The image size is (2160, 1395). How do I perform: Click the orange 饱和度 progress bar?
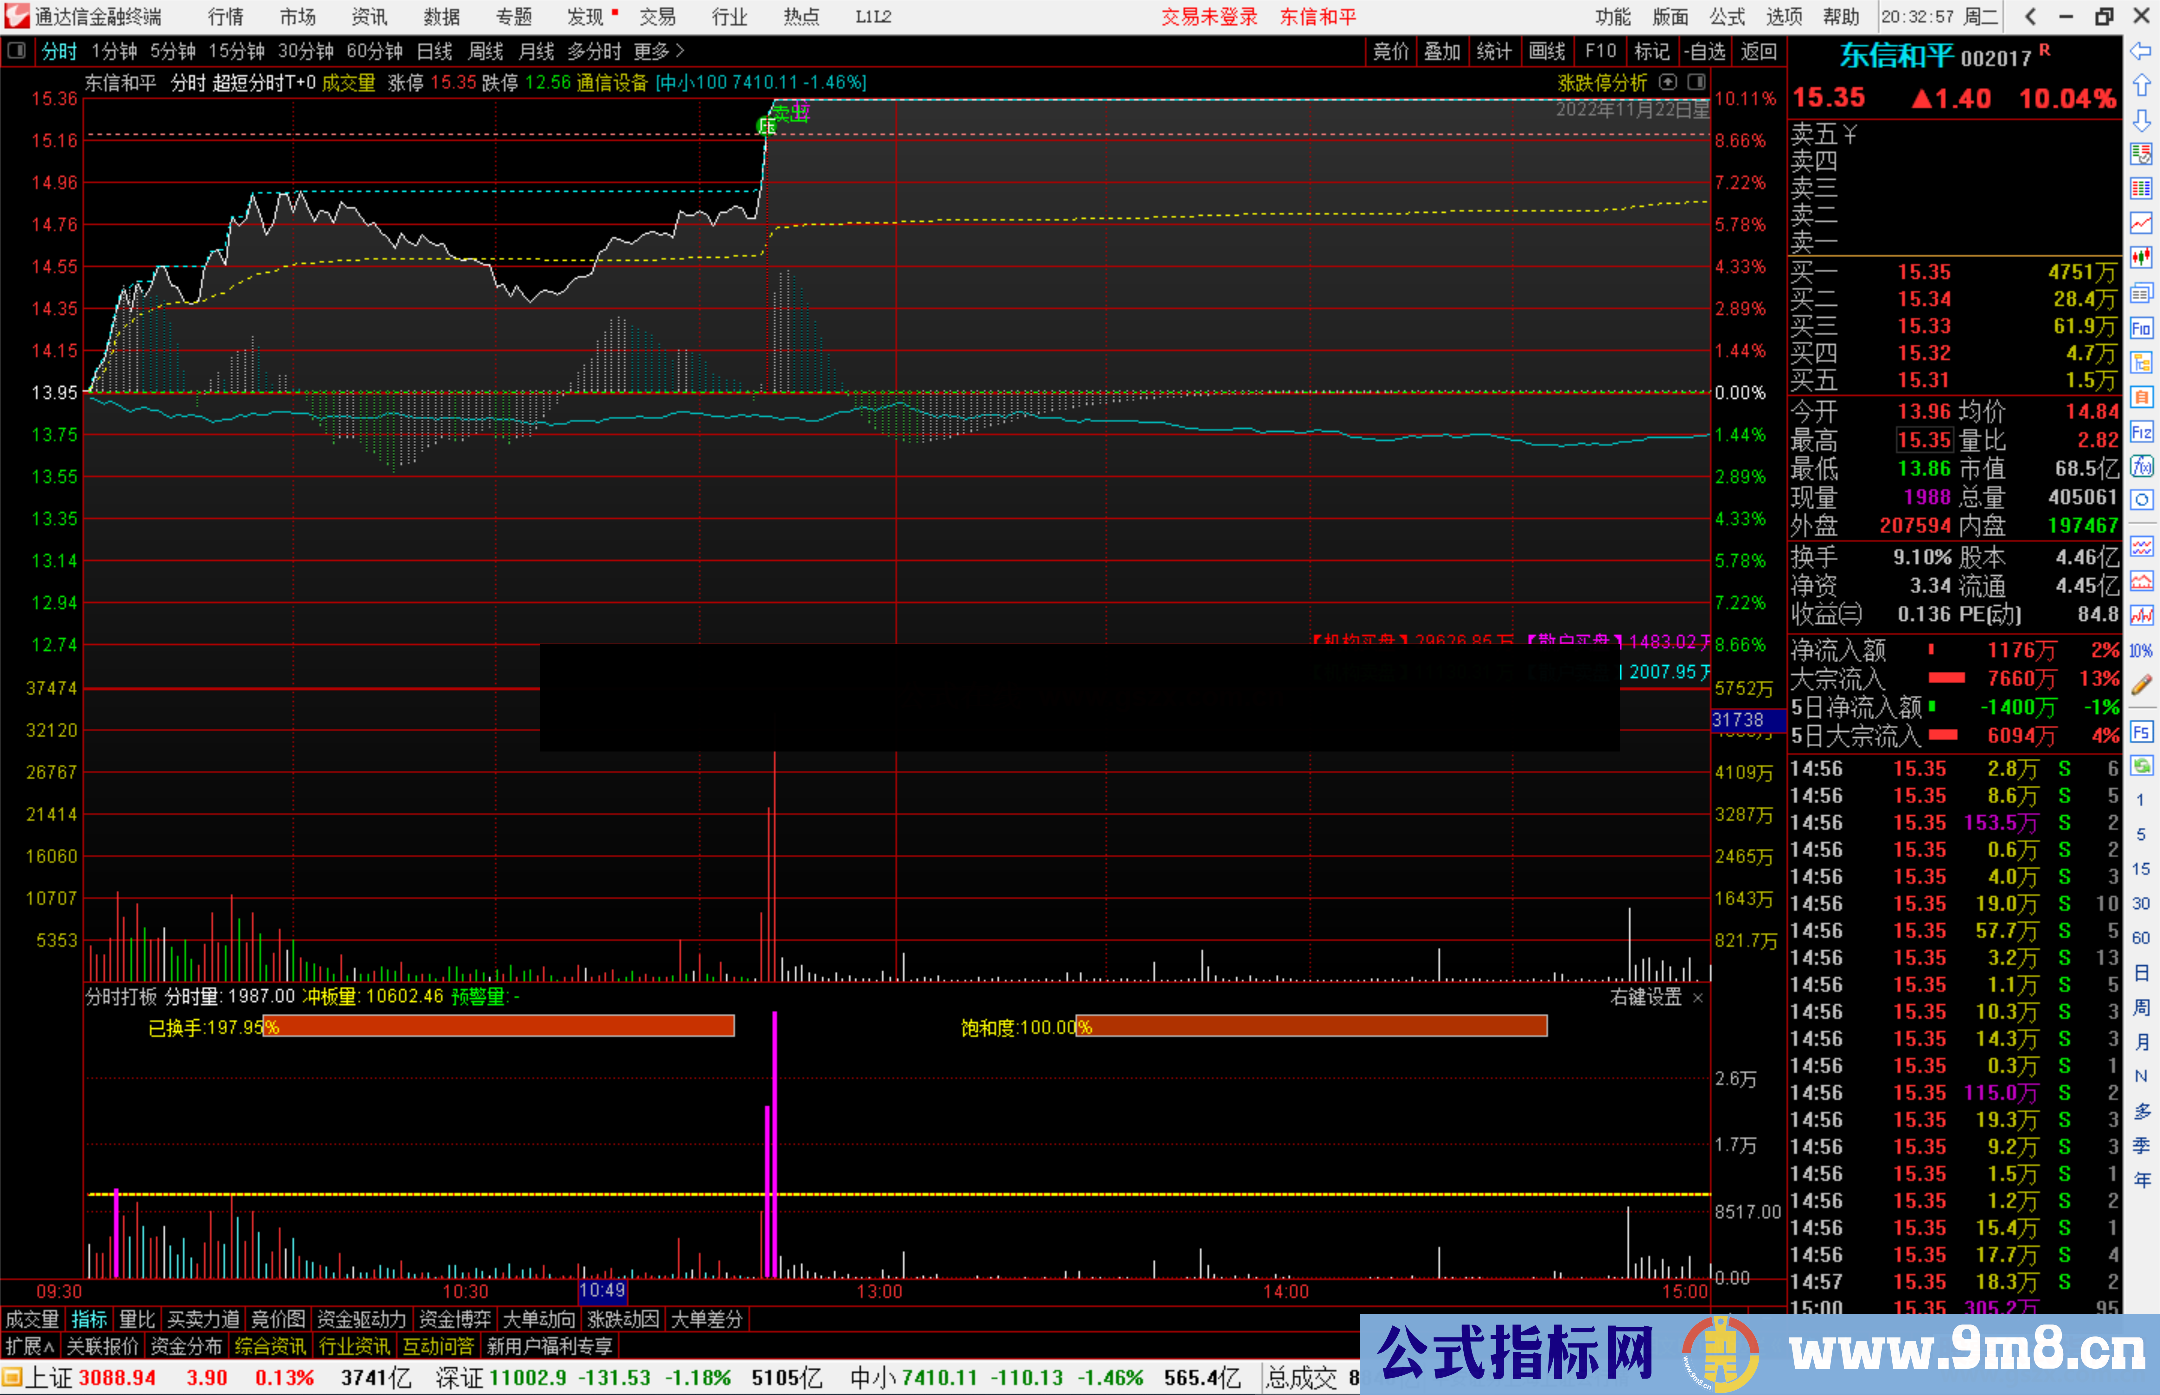[1311, 1026]
